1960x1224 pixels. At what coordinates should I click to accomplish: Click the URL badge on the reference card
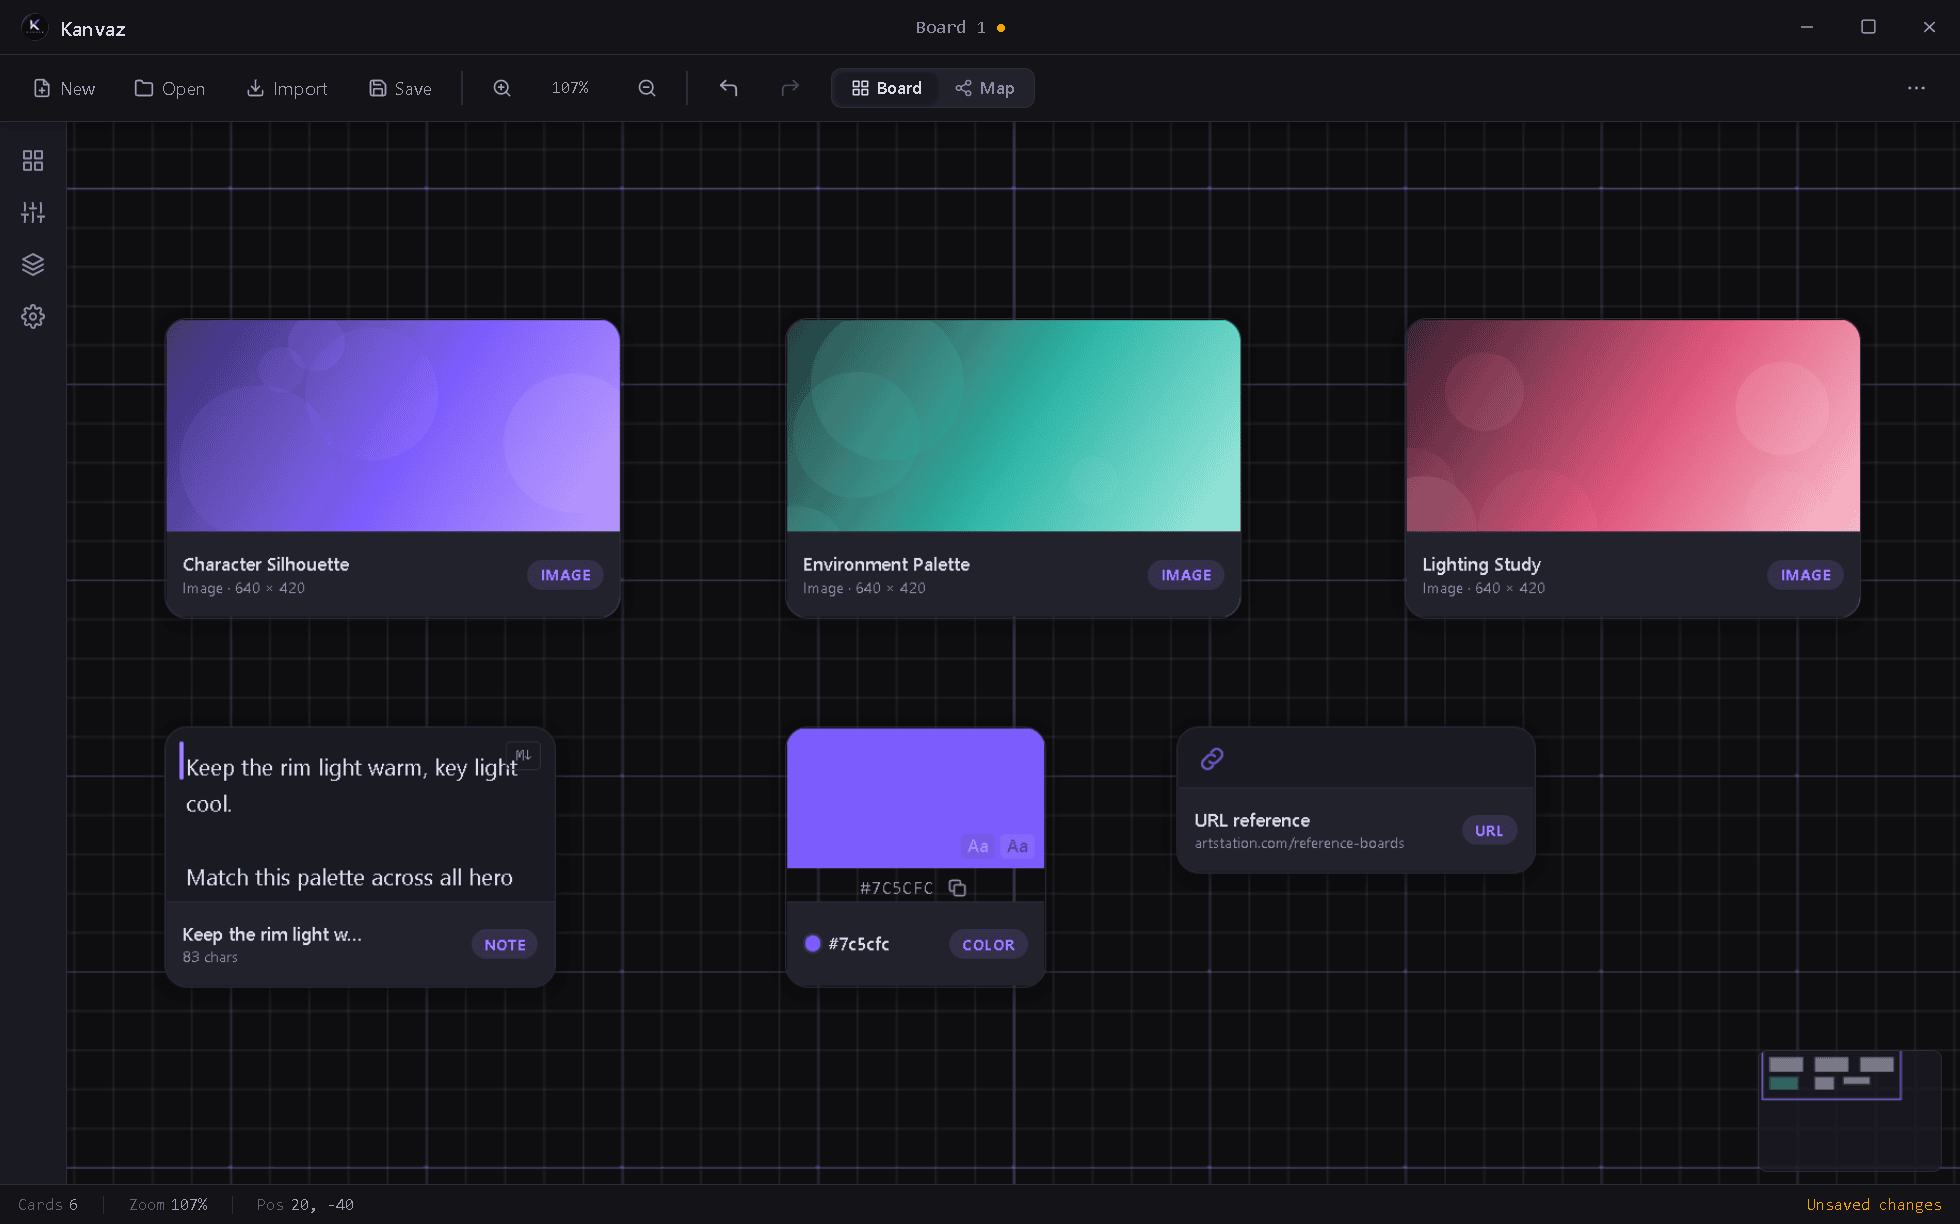coord(1488,831)
